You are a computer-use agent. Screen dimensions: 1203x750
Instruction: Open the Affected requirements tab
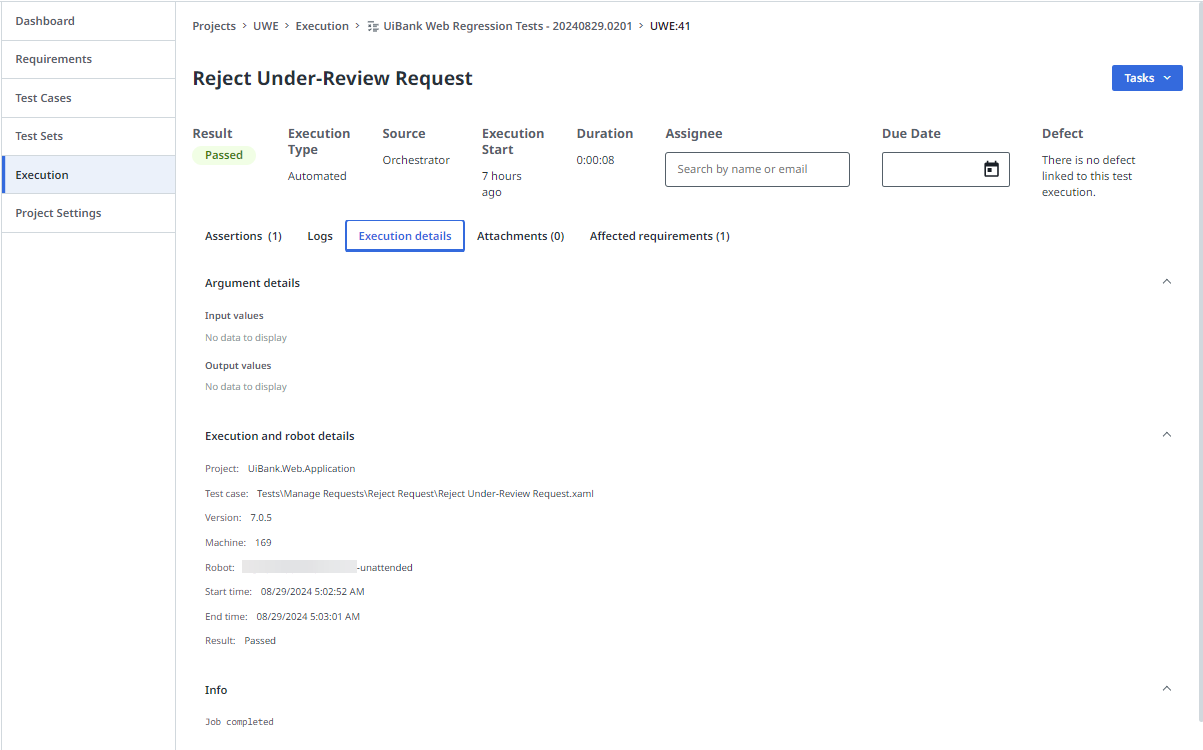(659, 235)
